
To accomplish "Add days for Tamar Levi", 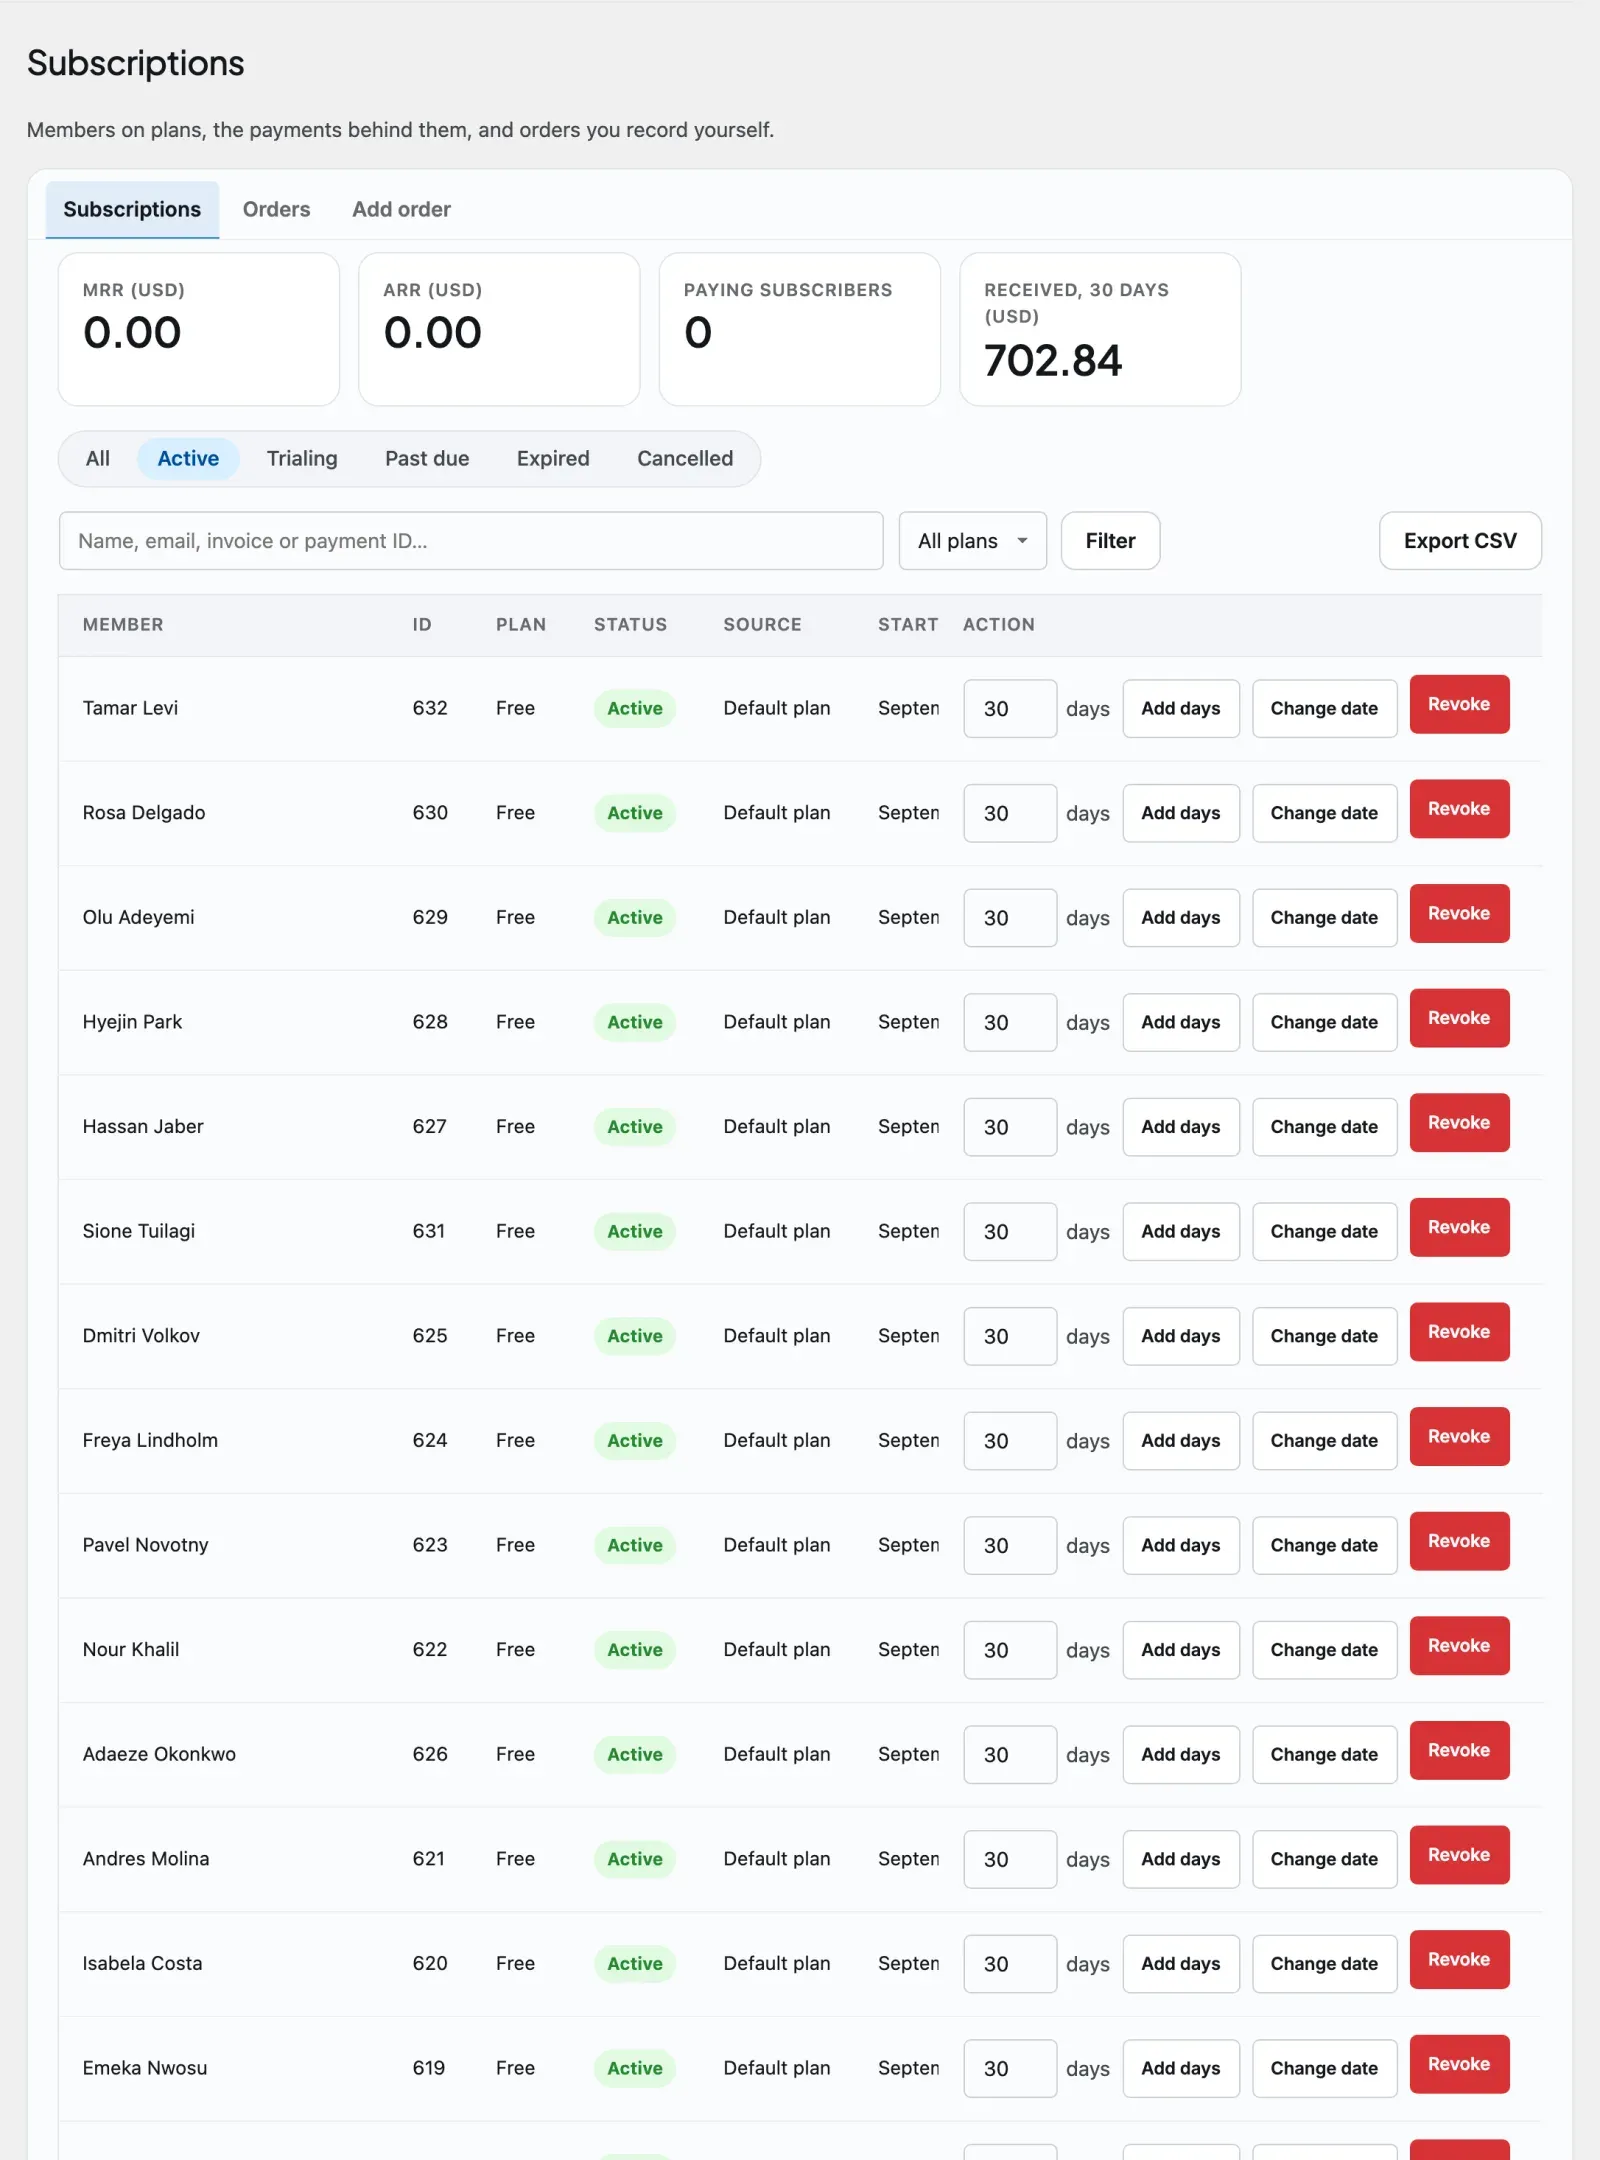I will (1181, 709).
